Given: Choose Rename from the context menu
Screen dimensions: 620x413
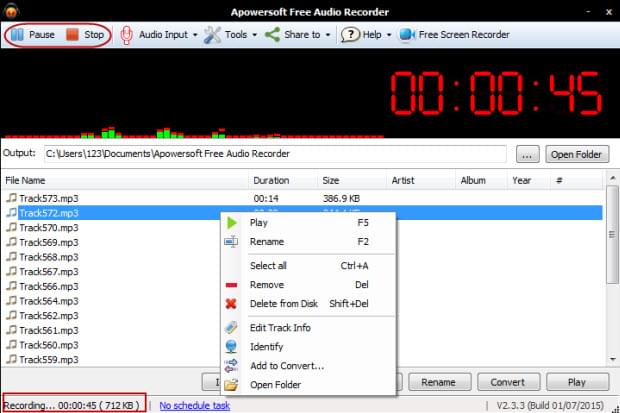Looking at the screenshot, I should coord(308,242).
